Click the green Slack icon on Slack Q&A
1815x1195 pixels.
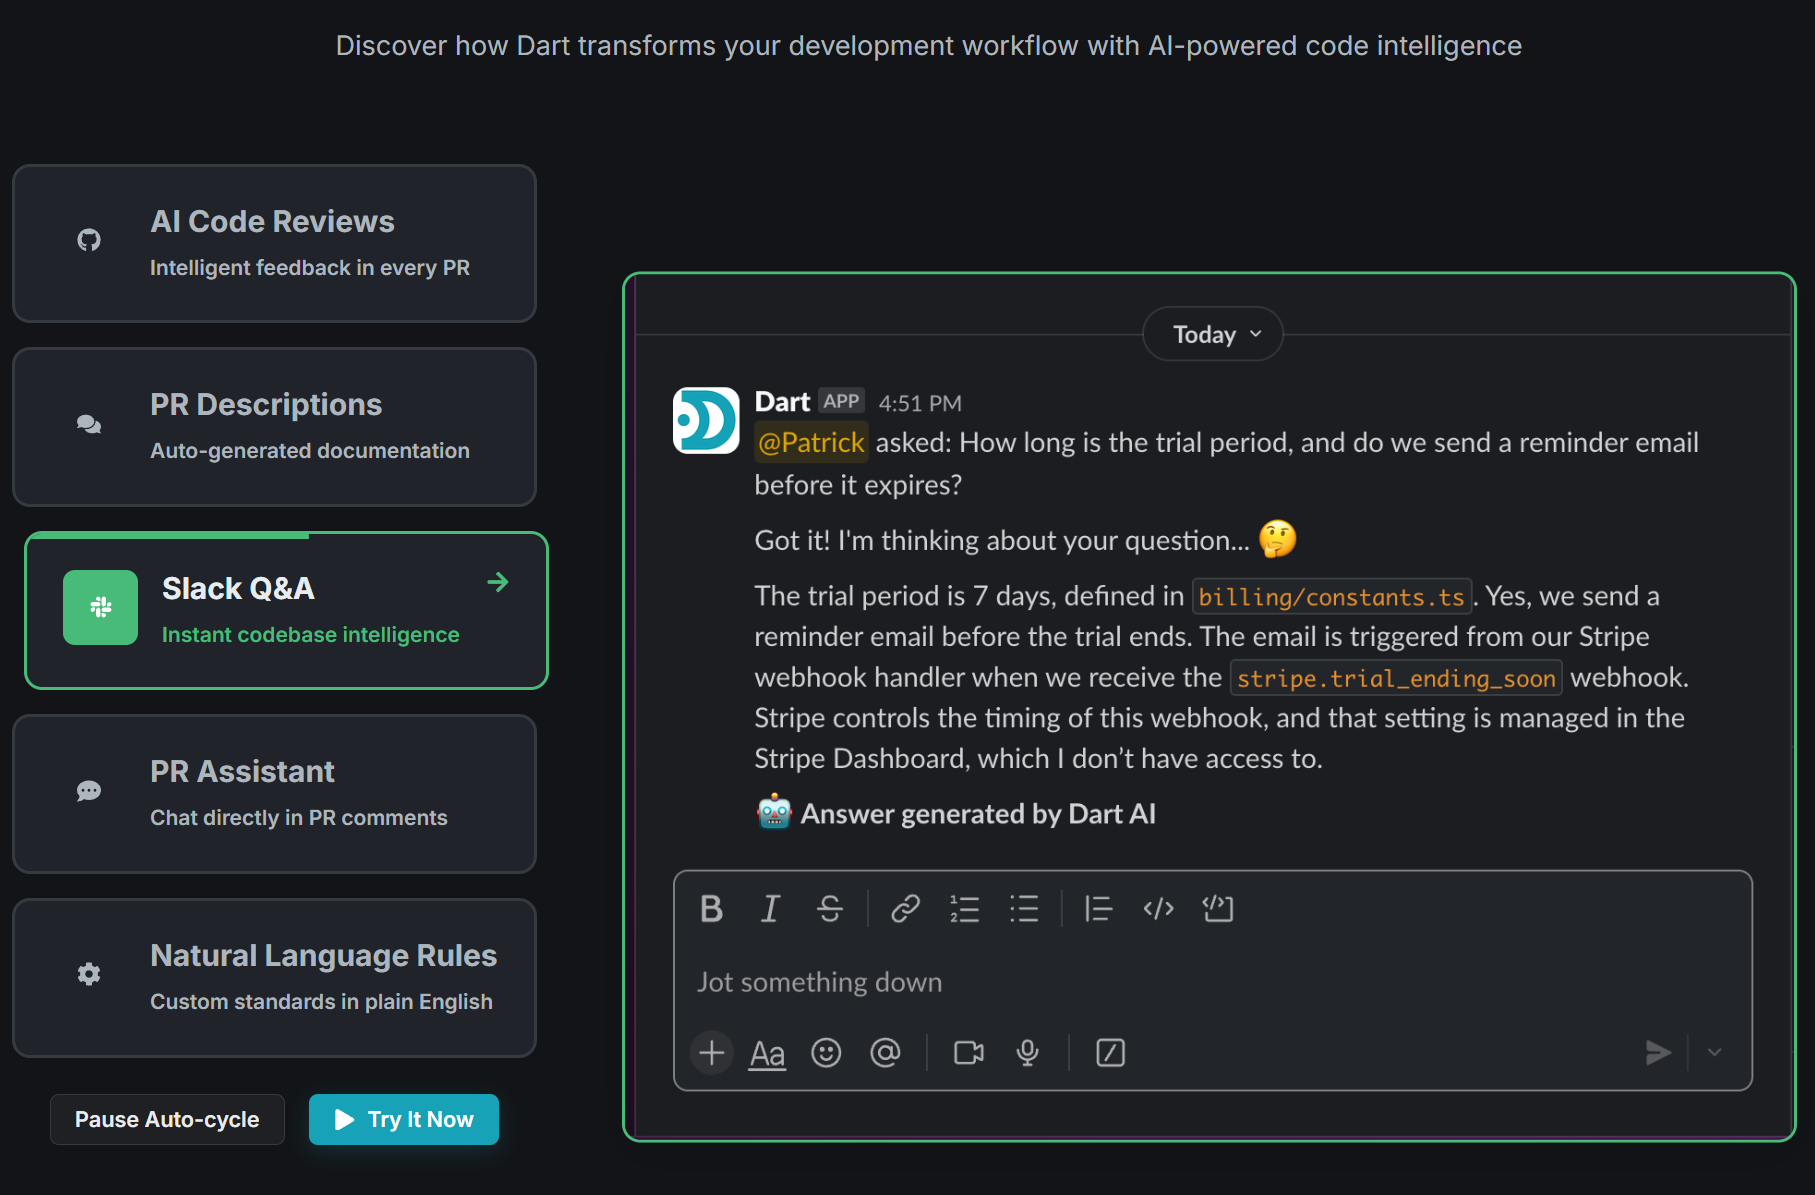pos(100,607)
